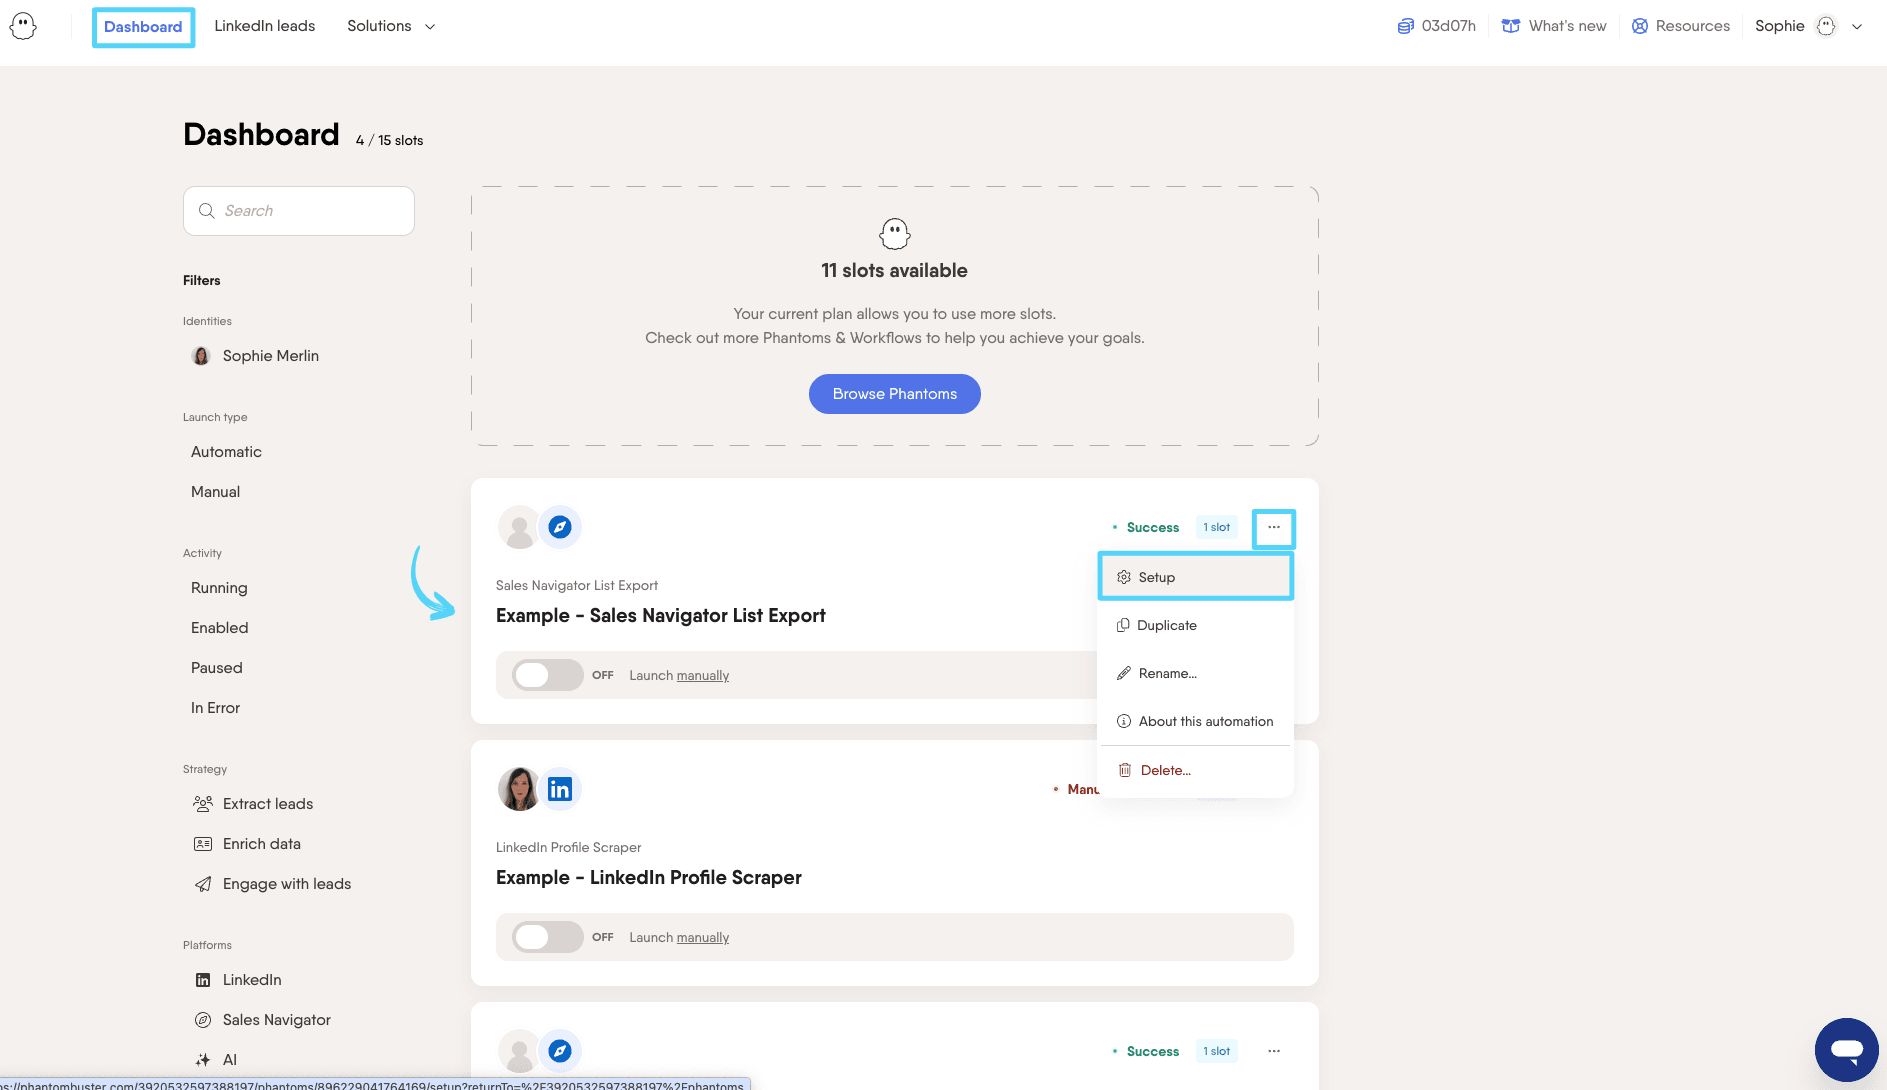1887x1090 pixels.
Task: Click the Duplicate copy icon
Action: (1123, 625)
